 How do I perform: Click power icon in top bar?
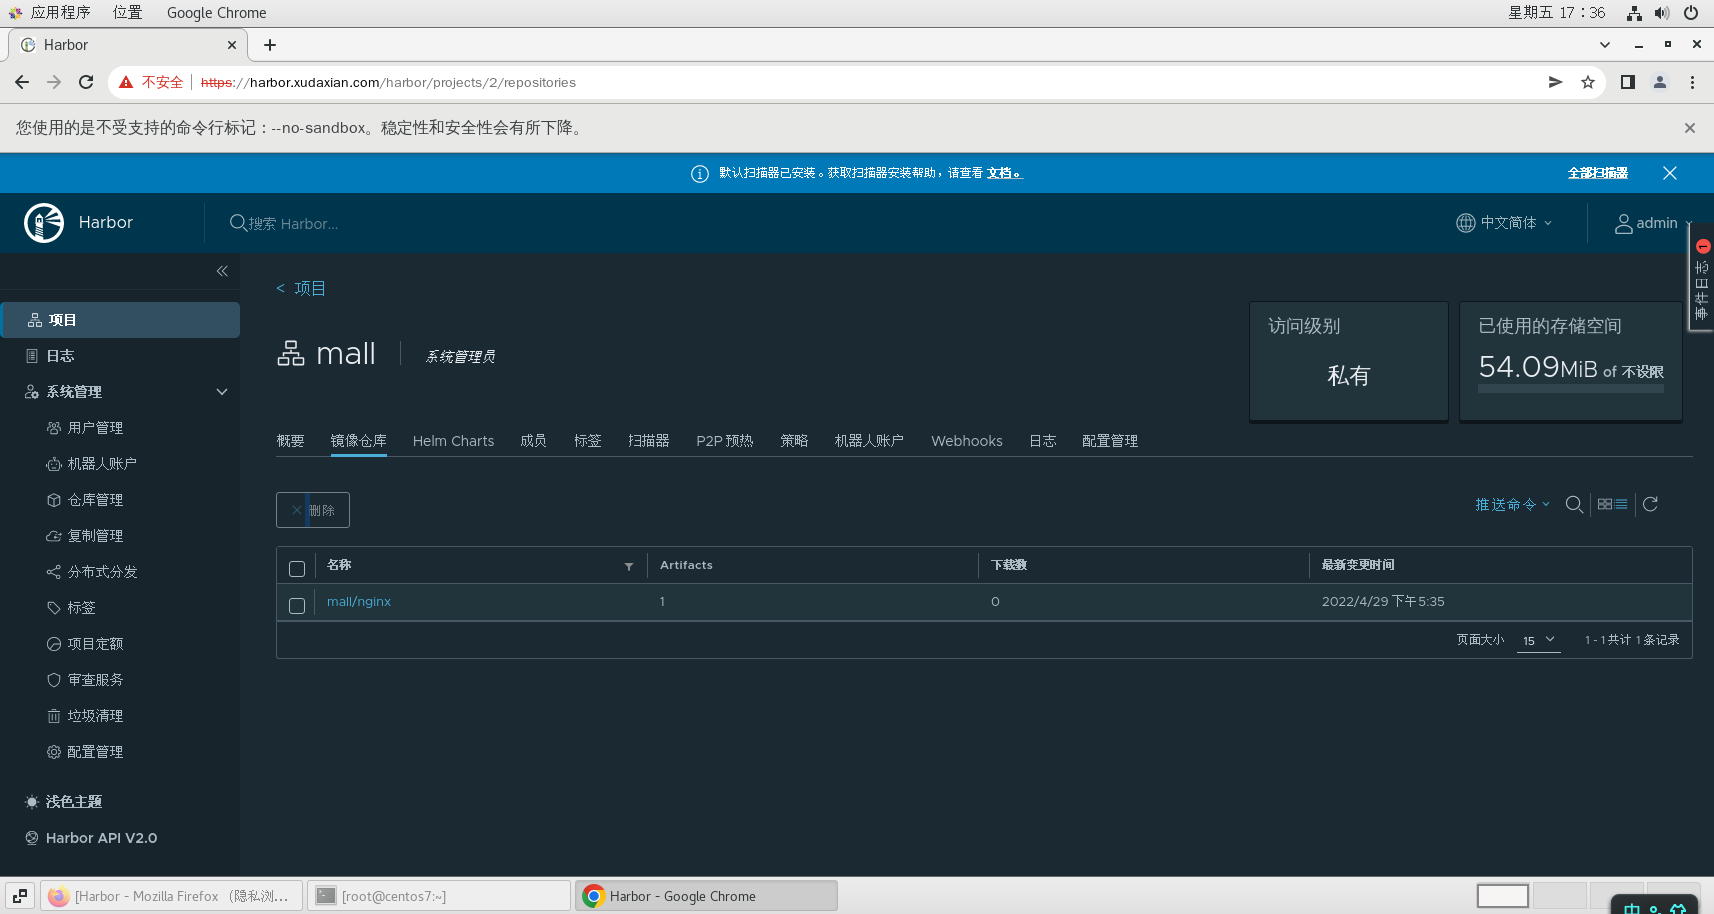click(1691, 13)
